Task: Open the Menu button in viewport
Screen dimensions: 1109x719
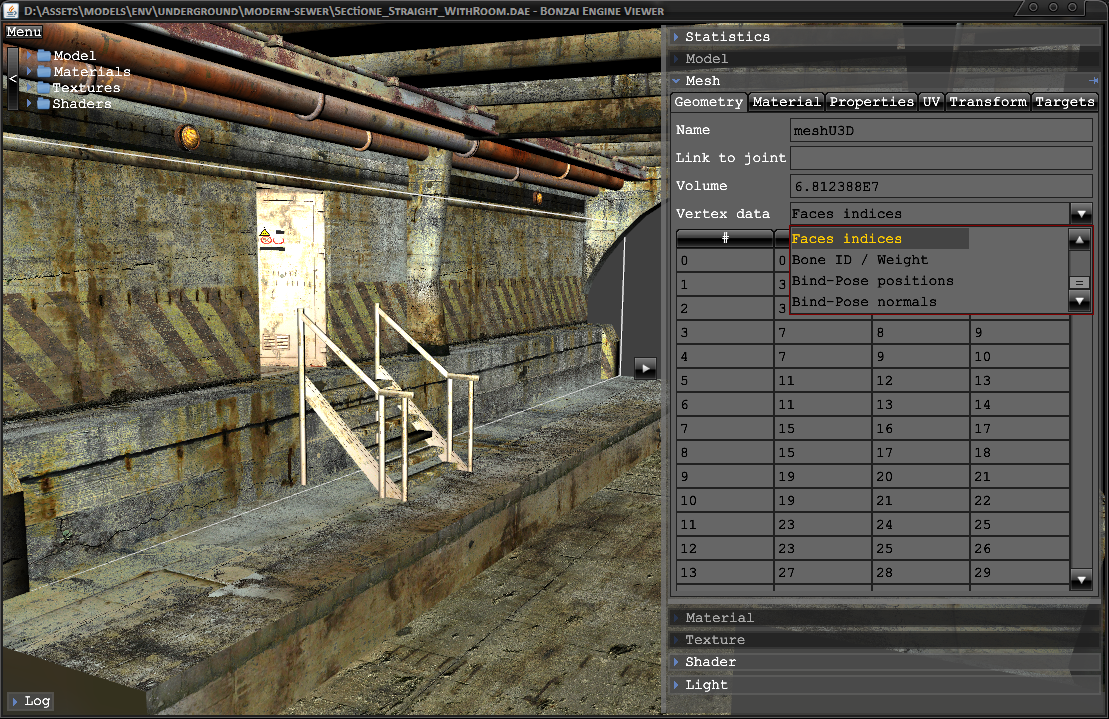Action: click(x=24, y=32)
